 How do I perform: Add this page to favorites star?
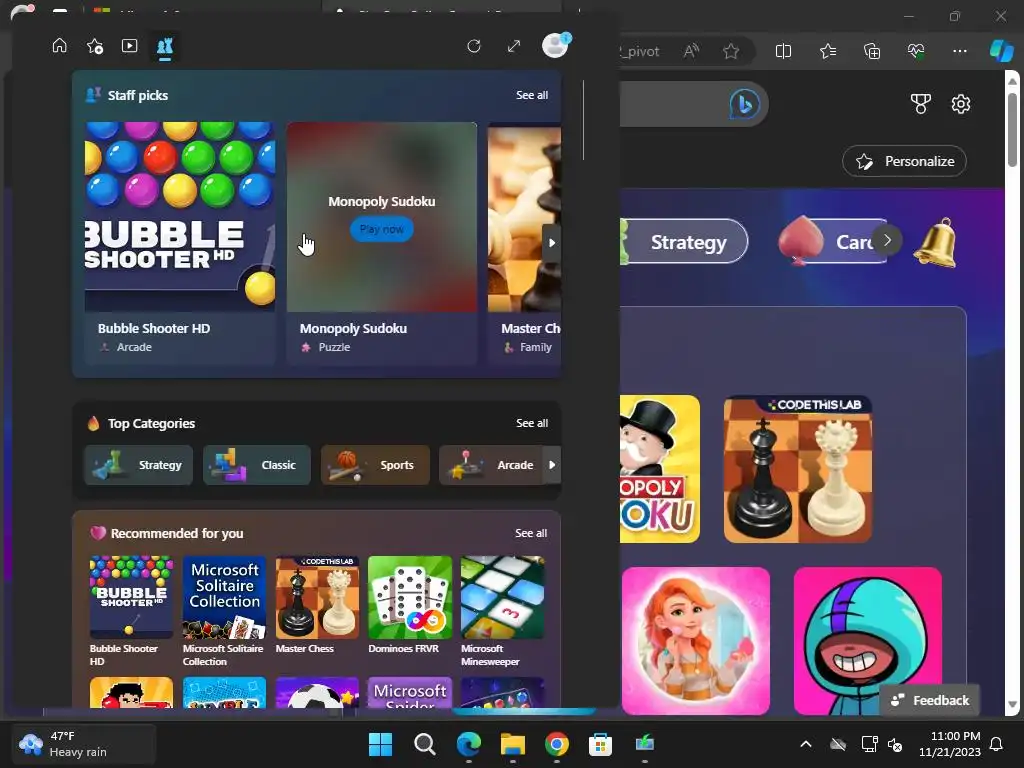(x=731, y=51)
